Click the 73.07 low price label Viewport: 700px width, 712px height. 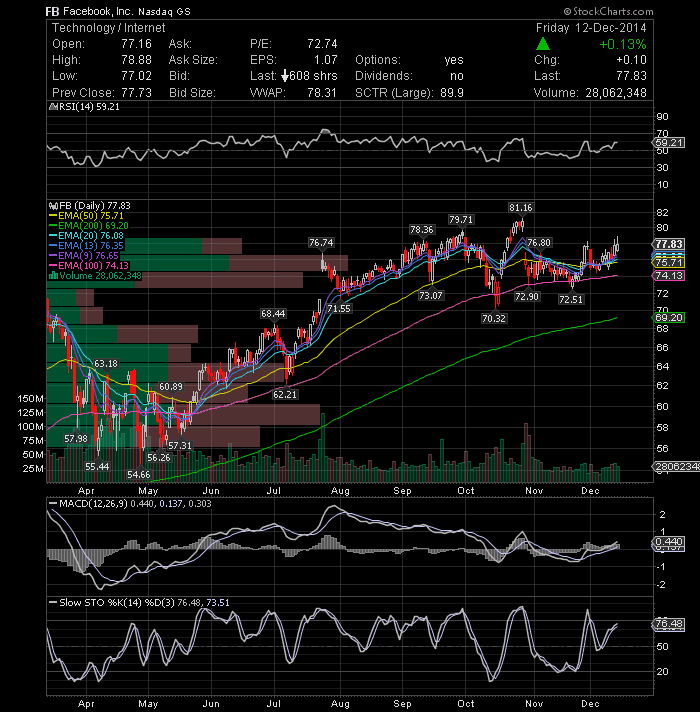click(x=430, y=296)
